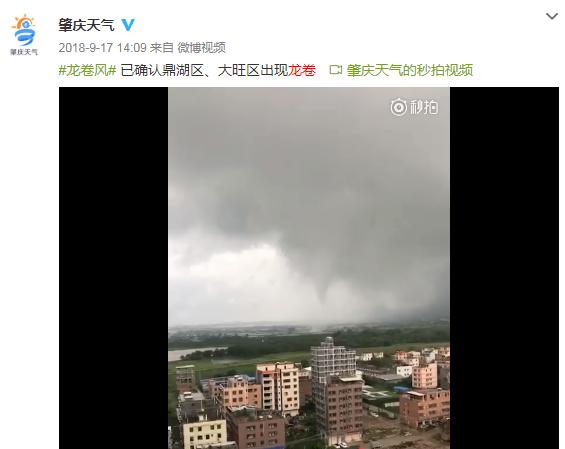The width and height of the screenshot is (565, 449).
Task: Expand the post options chevron at top right
Action: point(552,16)
